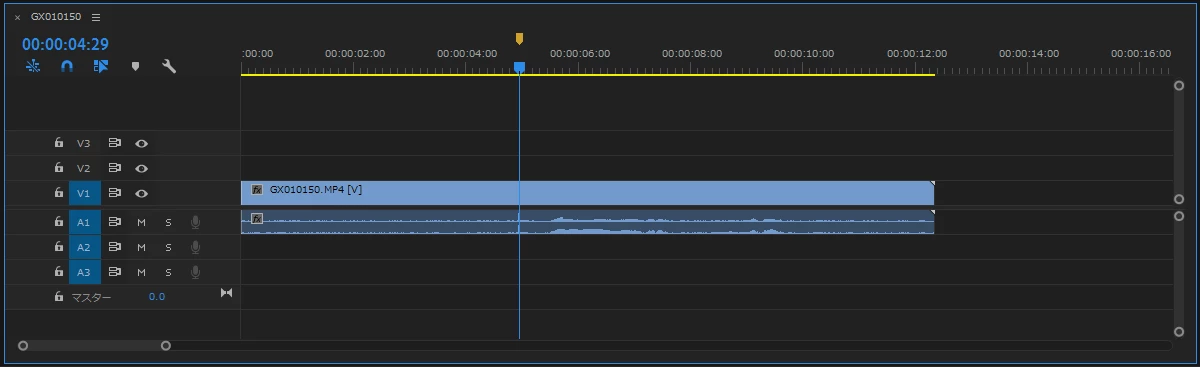Click audio tracks scrollbar top handle
The width and height of the screenshot is (1200, 367).
1179,215
